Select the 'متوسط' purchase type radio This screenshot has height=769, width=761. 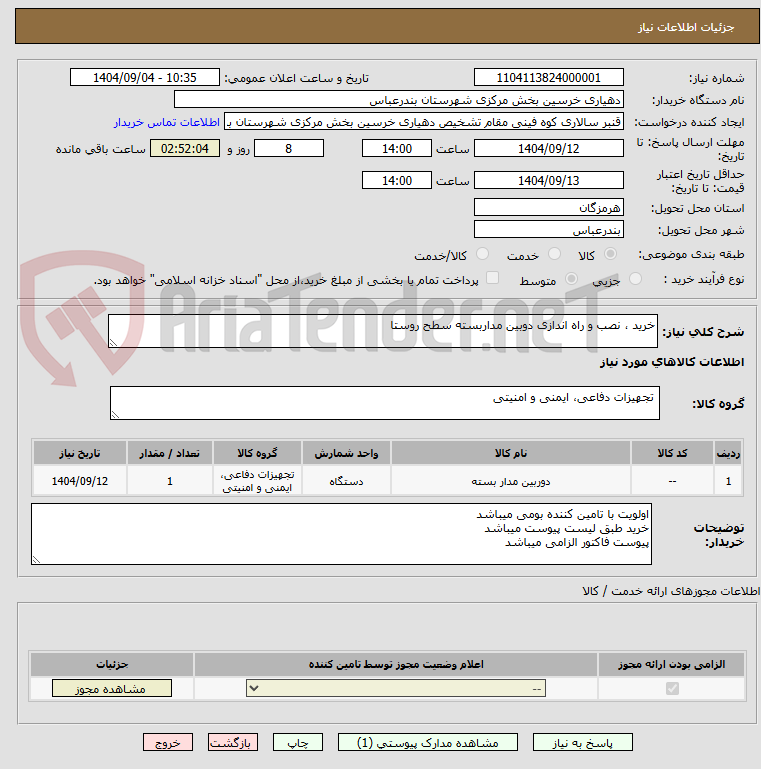tap(571, 279)
